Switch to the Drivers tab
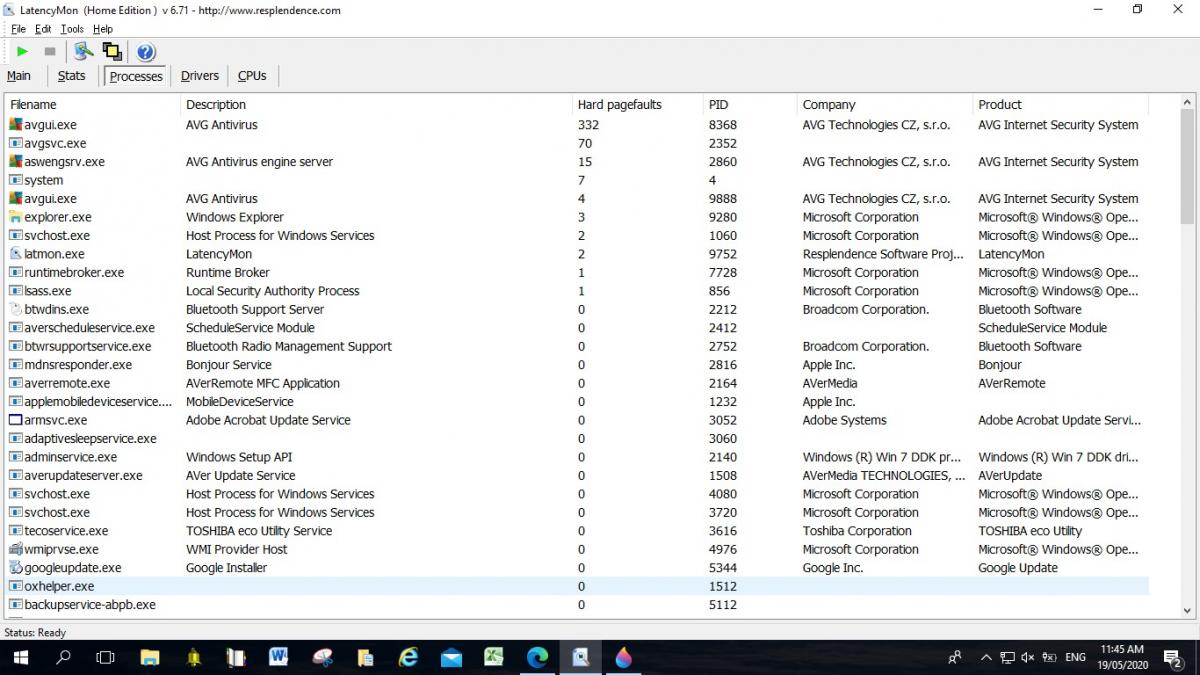Image resolution: width=1200 pixels, height=675 pixels. 200,76
